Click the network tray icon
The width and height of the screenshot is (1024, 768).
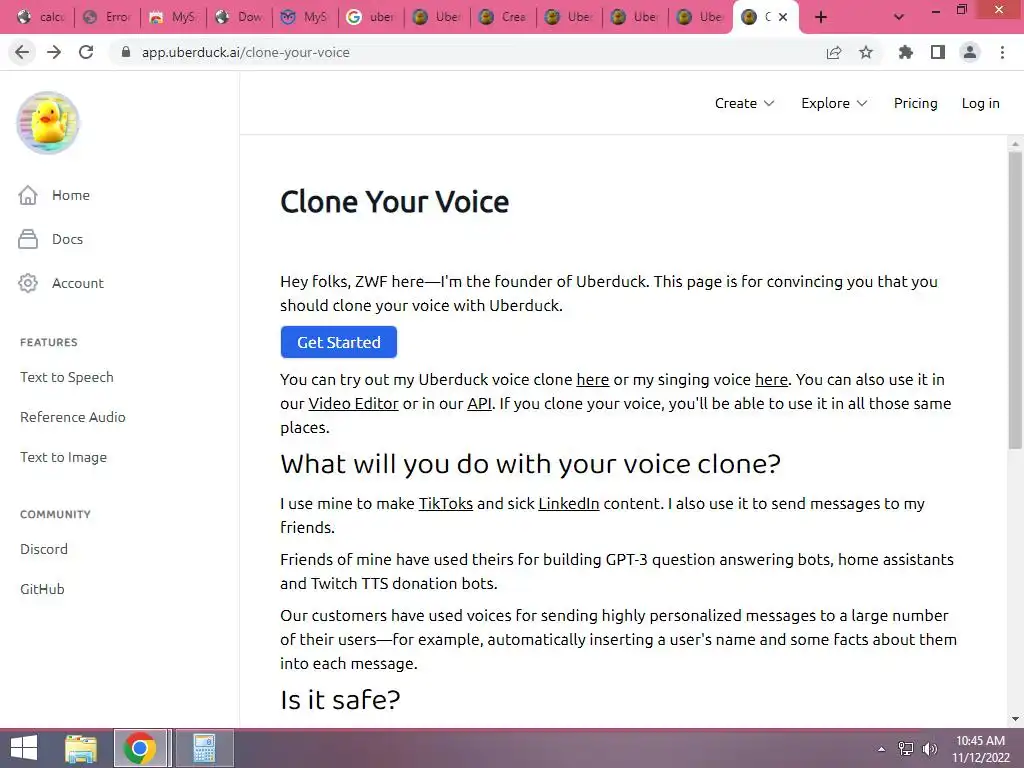pyautogui.click(x=906, y=749)
